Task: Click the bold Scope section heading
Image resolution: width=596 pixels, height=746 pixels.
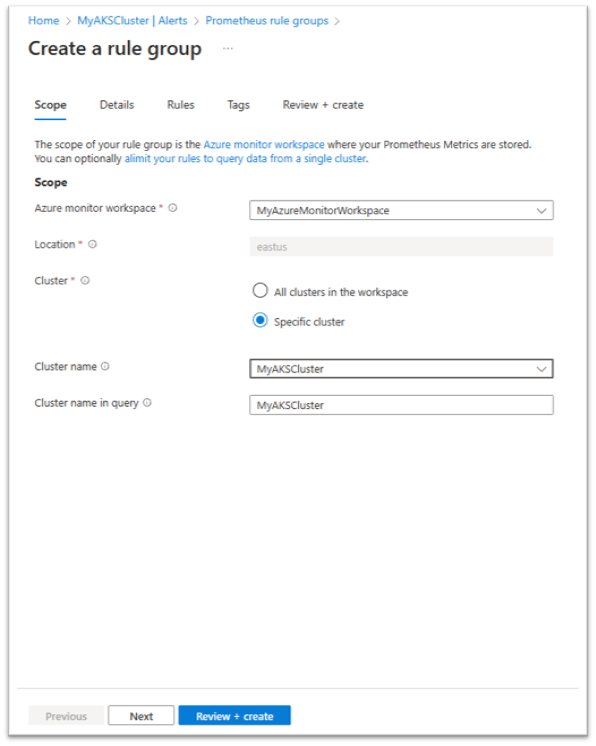Action: (x=51, y=182)
